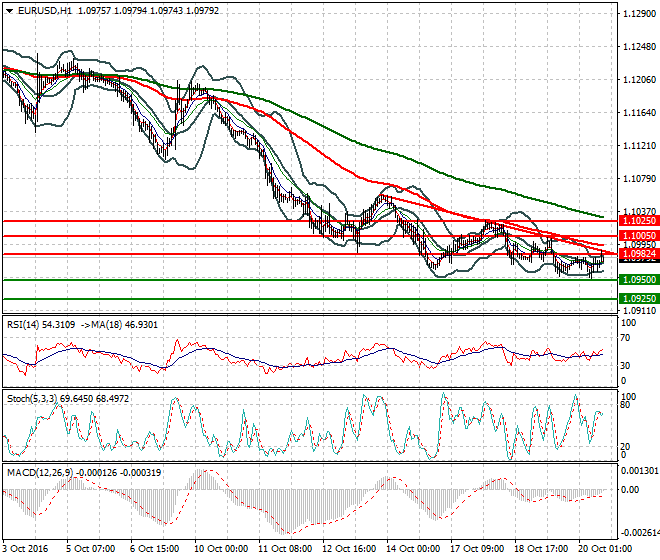Select the 1.09250 green support price label
660x560 pixels.
638,298
